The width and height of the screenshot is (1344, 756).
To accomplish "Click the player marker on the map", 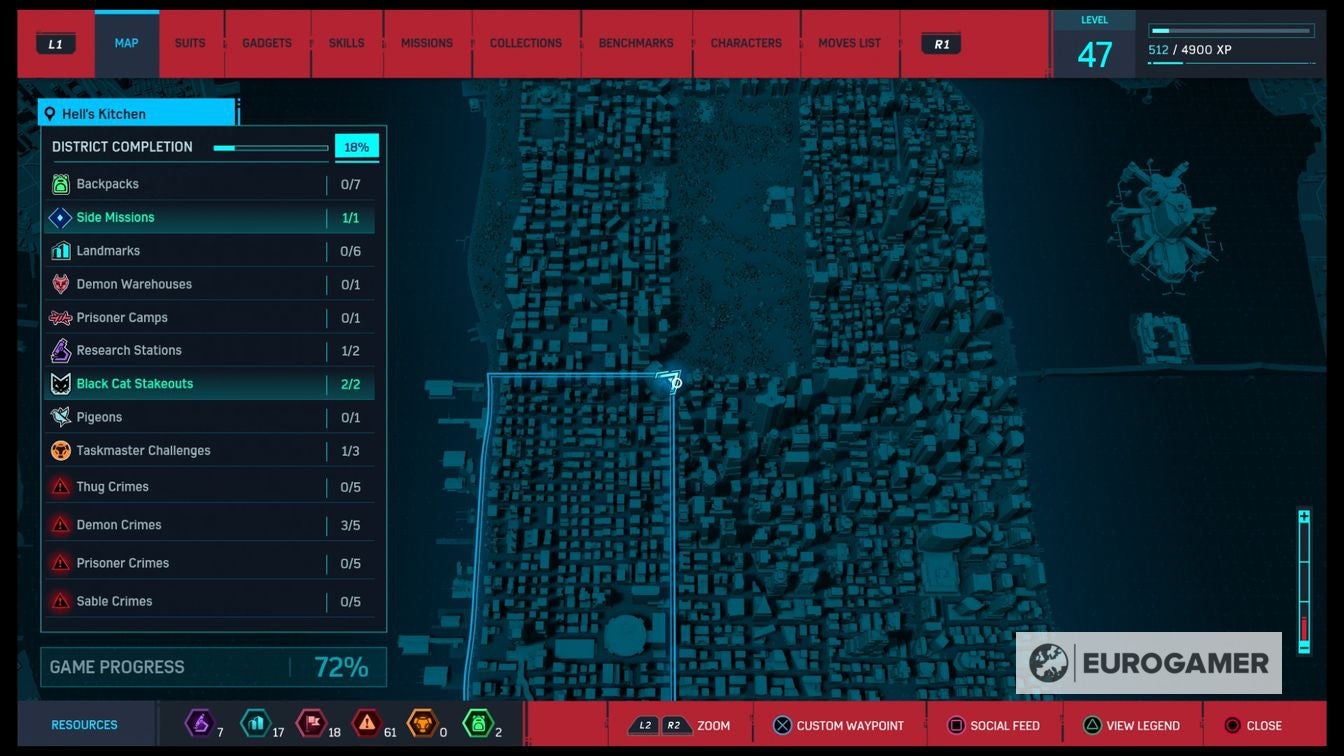I will click(x=668, y=381).
